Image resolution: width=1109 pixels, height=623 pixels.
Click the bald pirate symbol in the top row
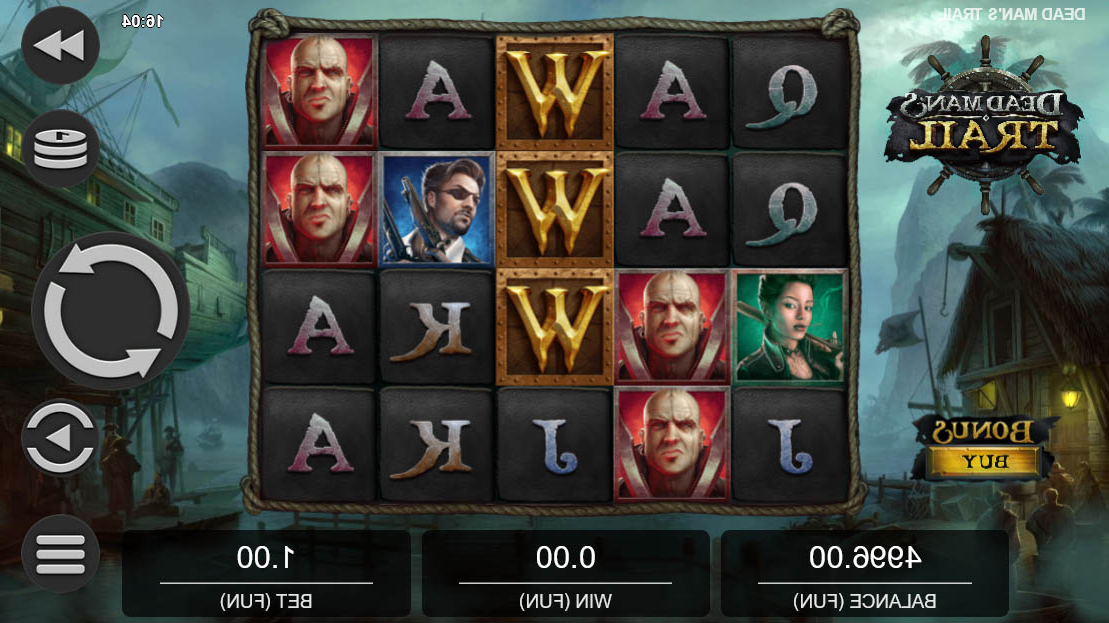(319, 92)
